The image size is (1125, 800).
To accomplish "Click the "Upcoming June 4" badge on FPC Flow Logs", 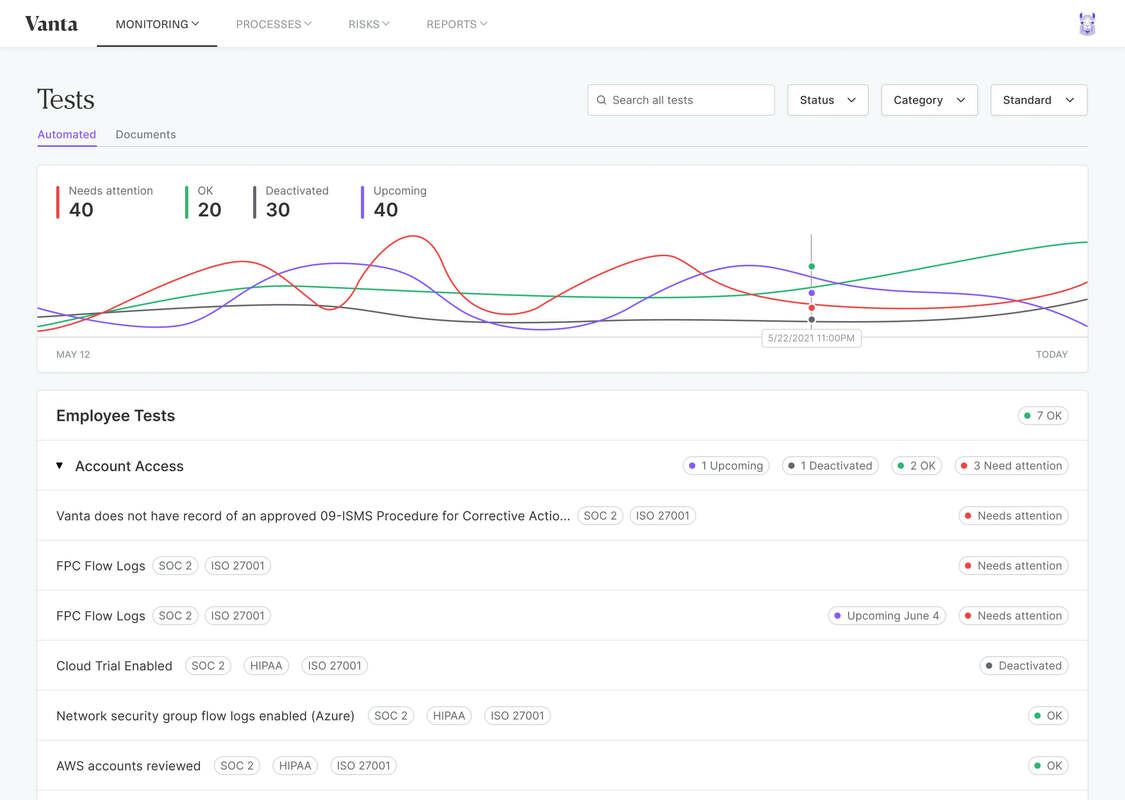I will point(886,615).
